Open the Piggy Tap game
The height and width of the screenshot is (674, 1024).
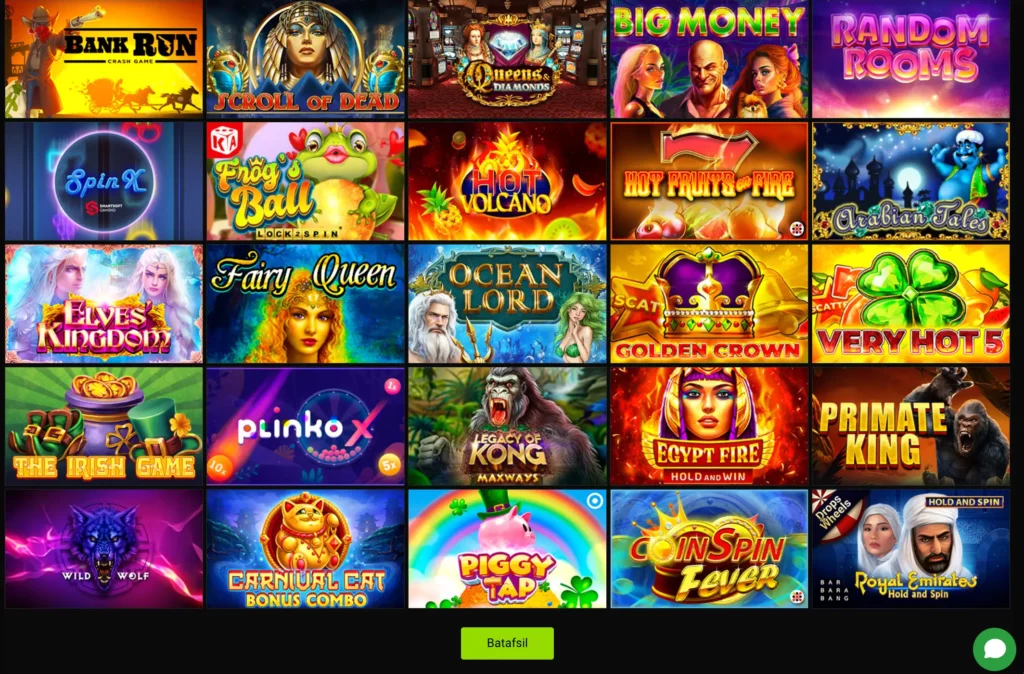(x=507, y=549)
